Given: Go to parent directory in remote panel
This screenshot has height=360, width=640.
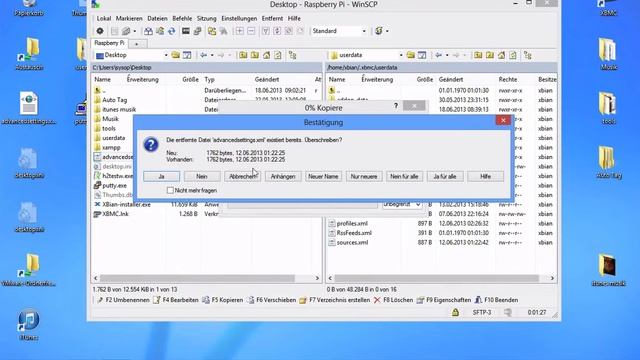Looking at the screenshot, I should tap(478, 55).
